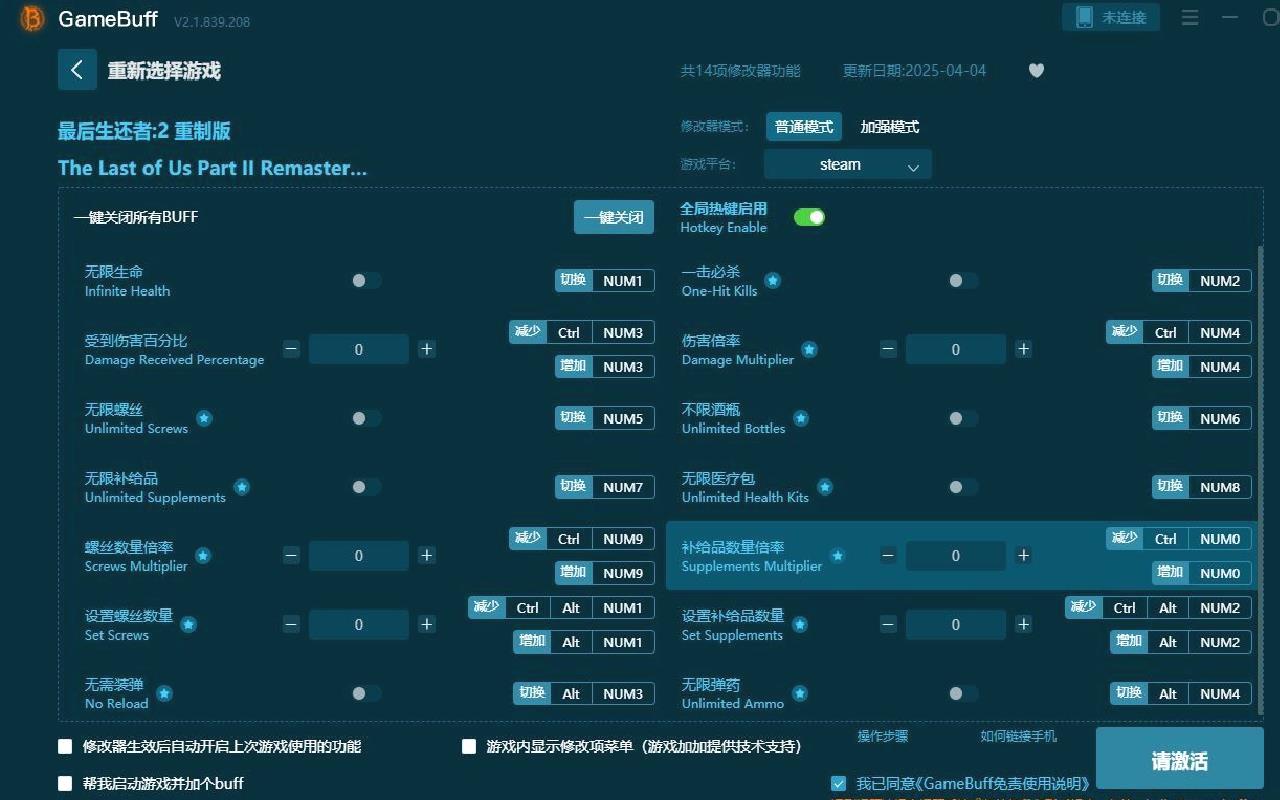Image resolution: width=1280 pixels, height=800 pixels.
Task: Increase Screws Multiplier with plus
Action: pyautogui.click(x=426, y=555)
